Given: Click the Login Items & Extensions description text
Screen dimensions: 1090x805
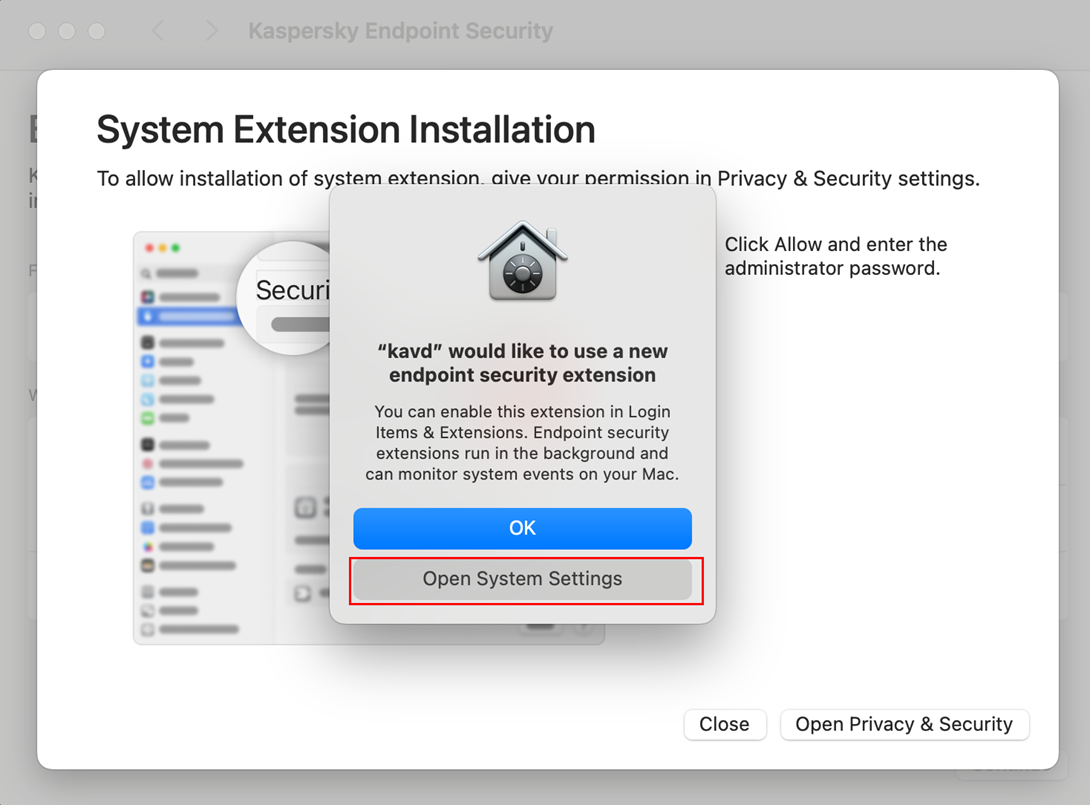Looking at the screenshot, I should 522,443.
